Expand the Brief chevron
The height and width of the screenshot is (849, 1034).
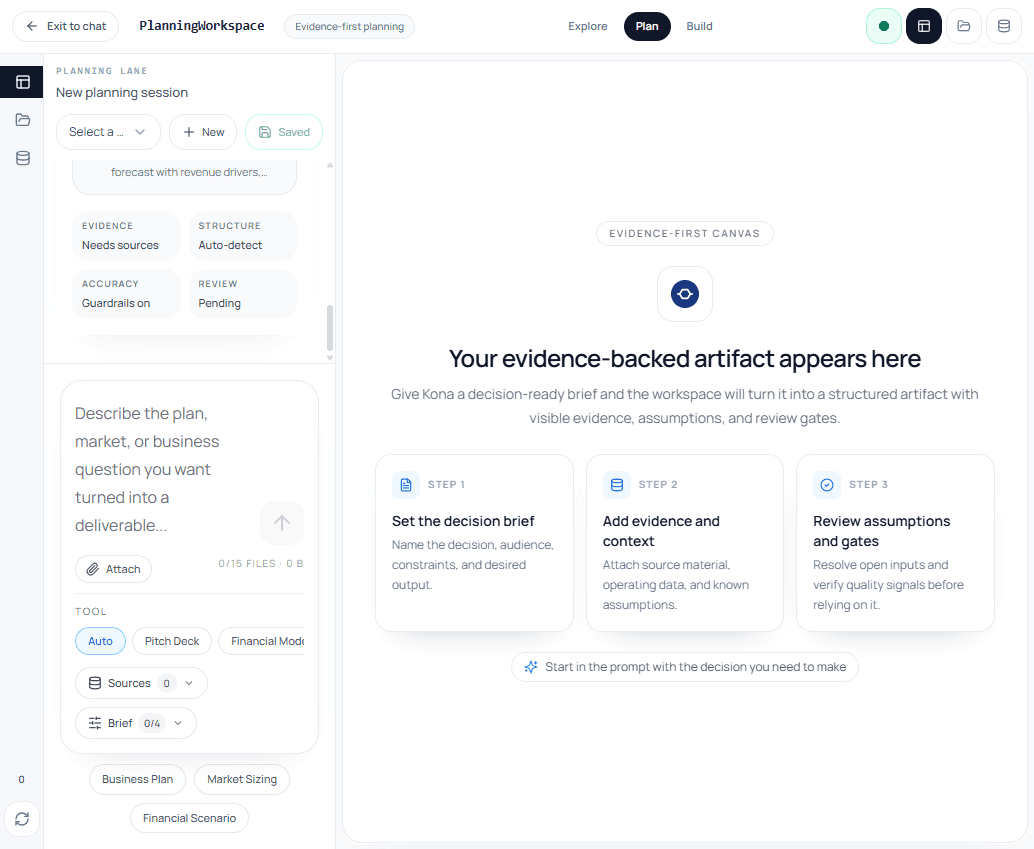(x=178, y=723)
